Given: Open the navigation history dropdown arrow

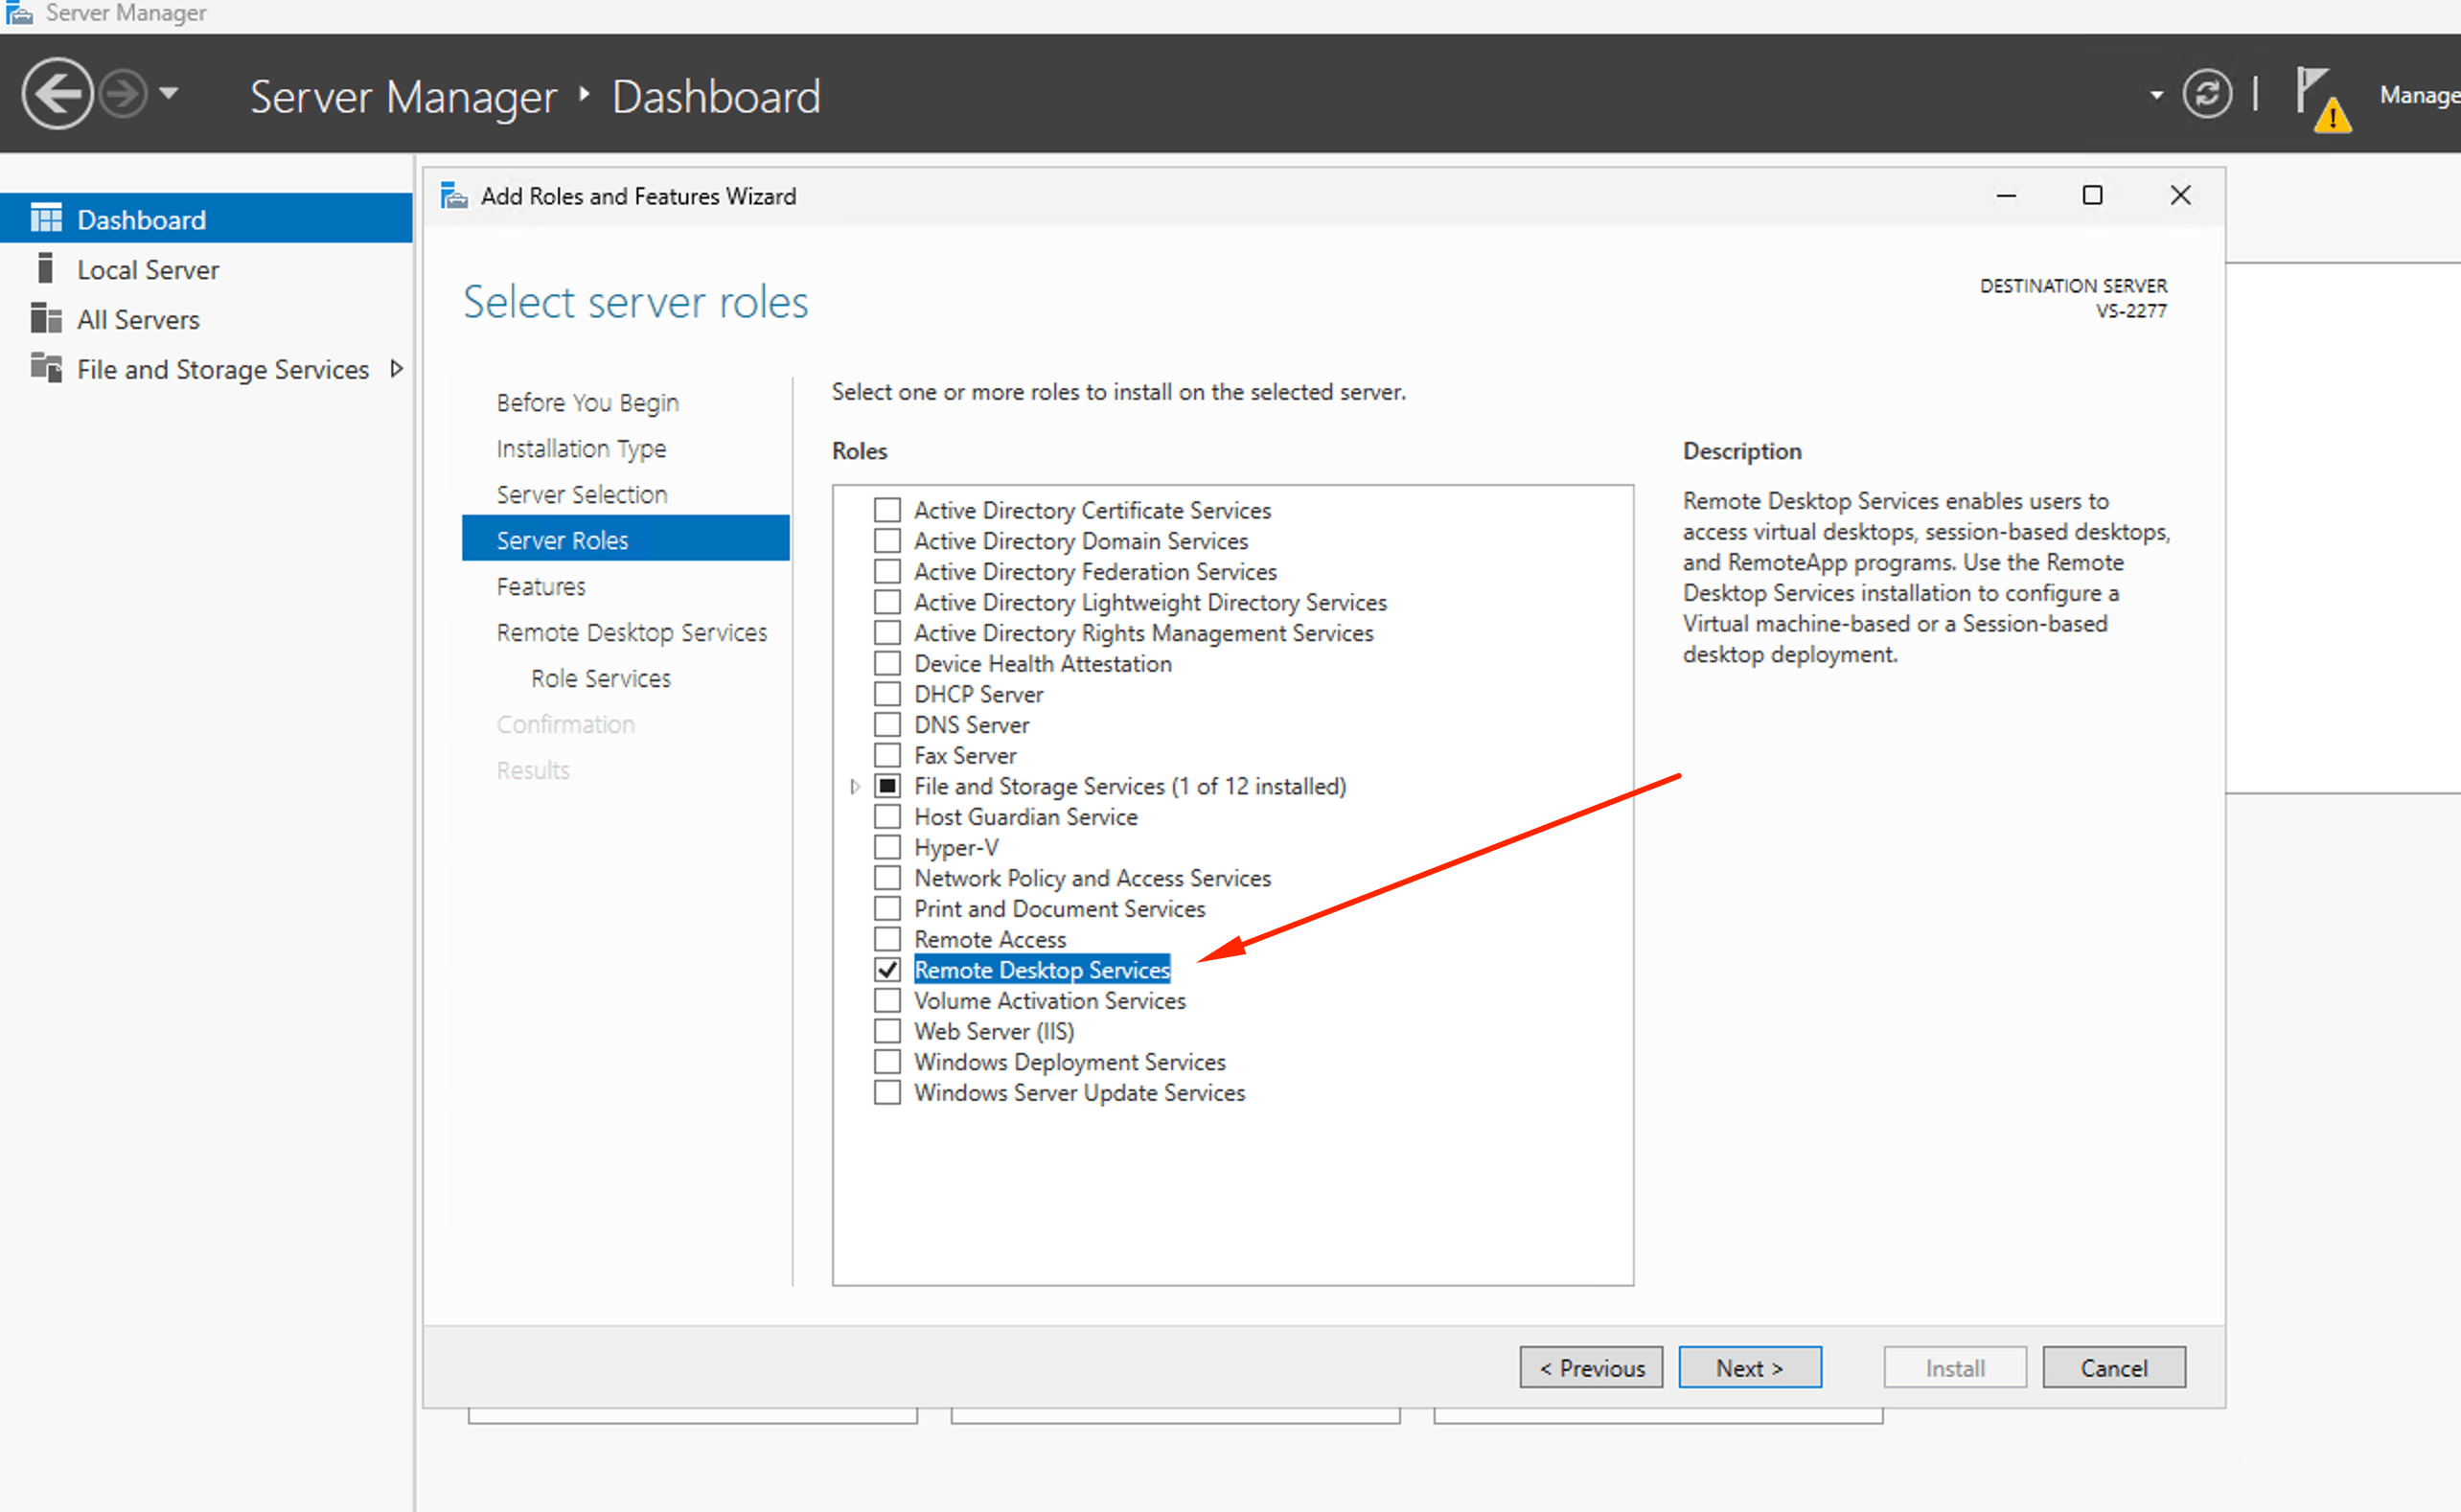Looking at the screenshot, I should [169, 93].
